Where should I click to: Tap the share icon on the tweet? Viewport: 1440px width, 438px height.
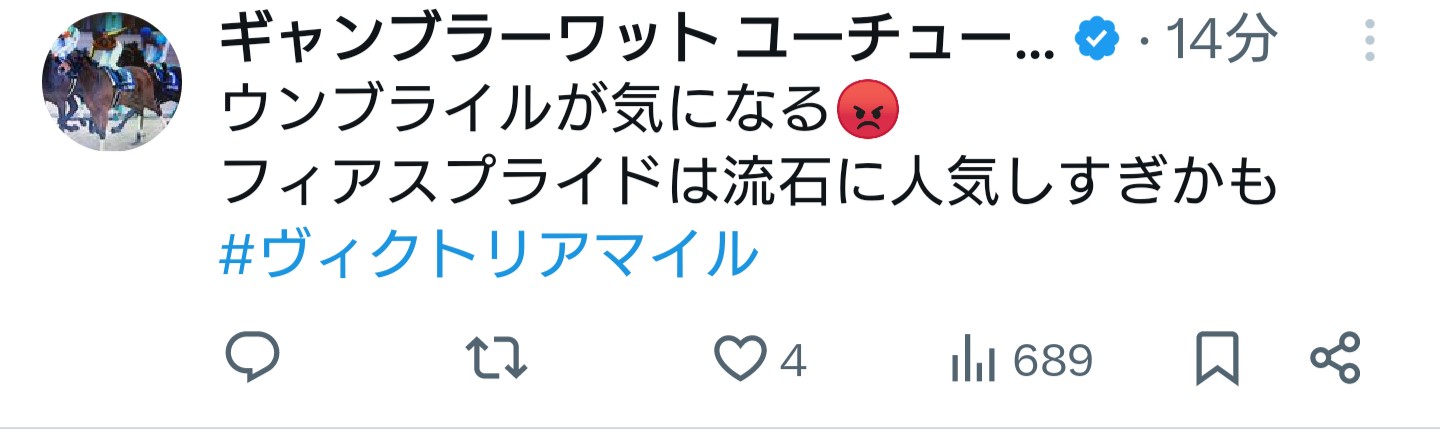1335,360
